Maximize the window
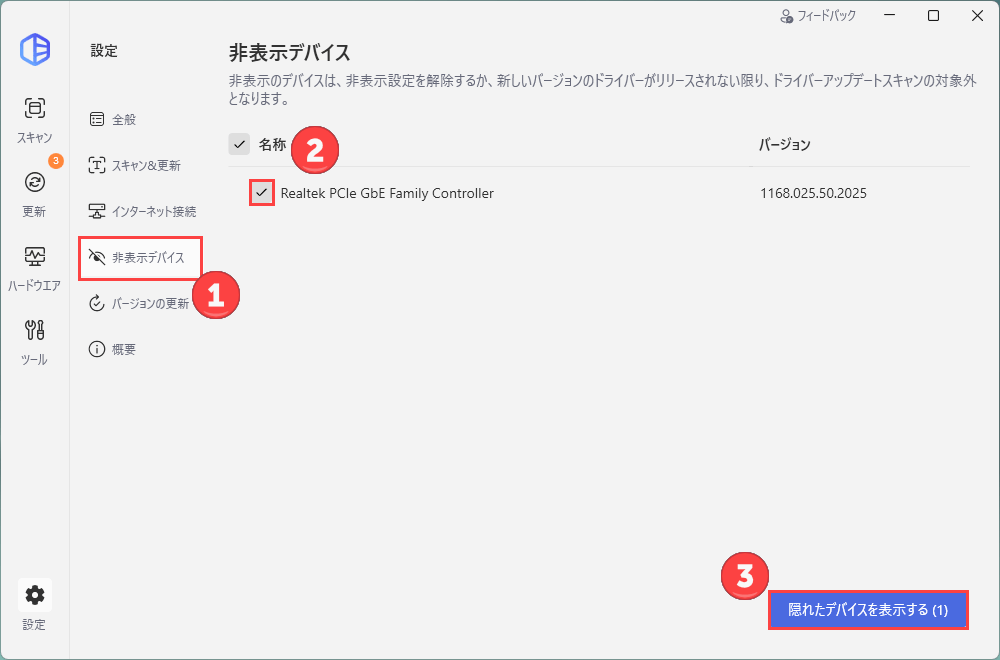This screenshot has height=660, width=1000. [x=933, y=16]
